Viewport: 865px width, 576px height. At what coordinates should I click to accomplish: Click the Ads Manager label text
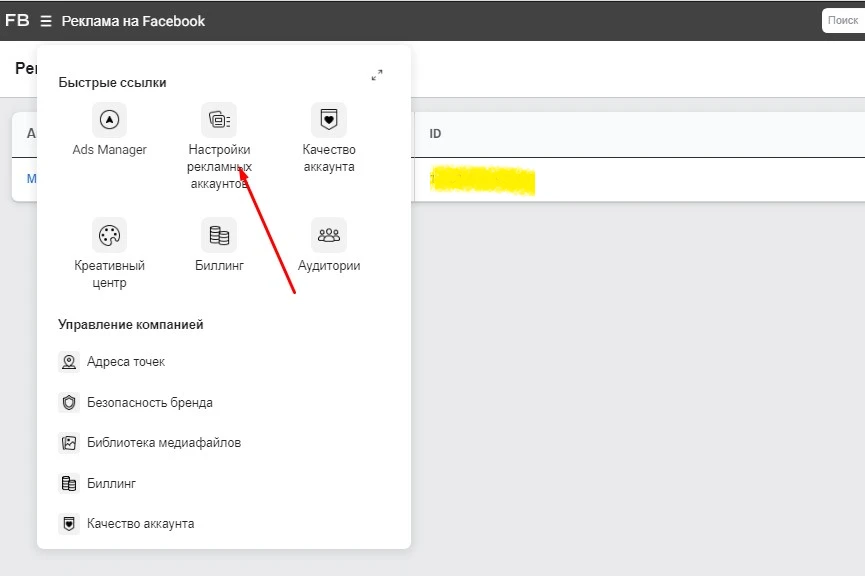pyautogui.click(x=109, y=150)
